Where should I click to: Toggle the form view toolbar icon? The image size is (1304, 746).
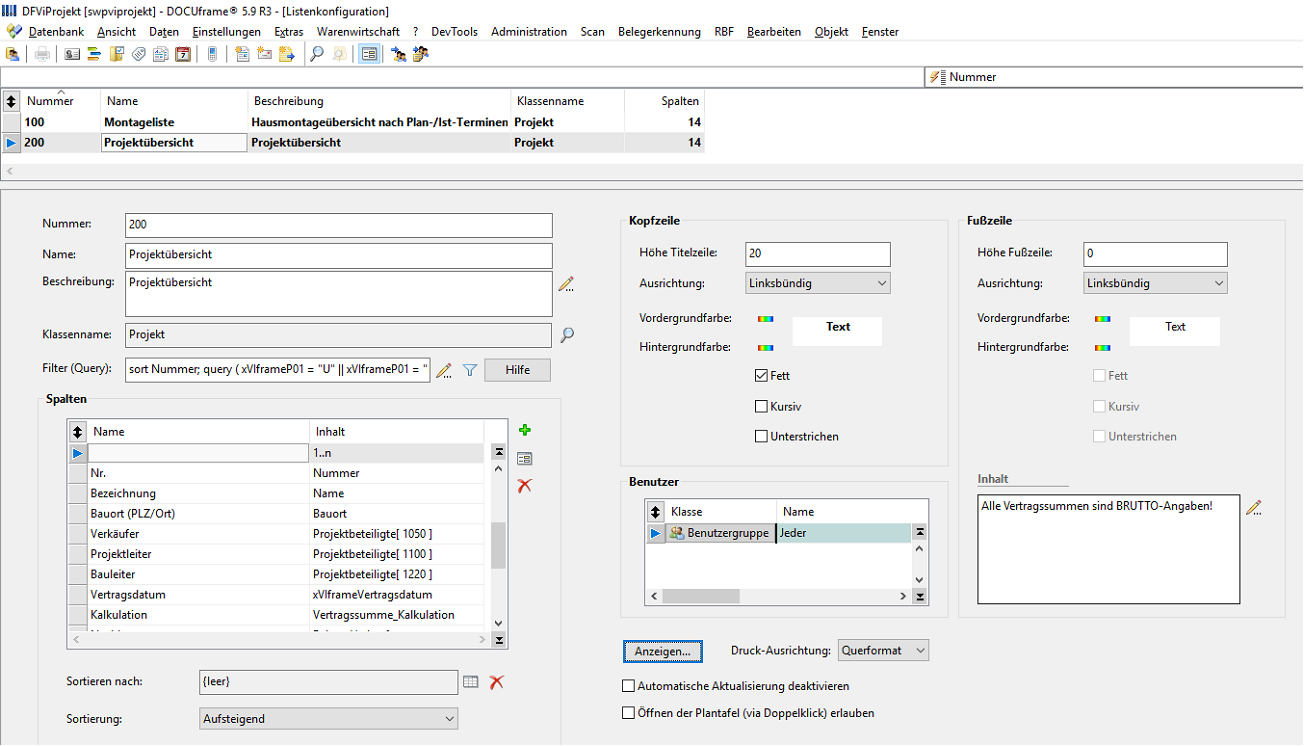click(369, 54)
